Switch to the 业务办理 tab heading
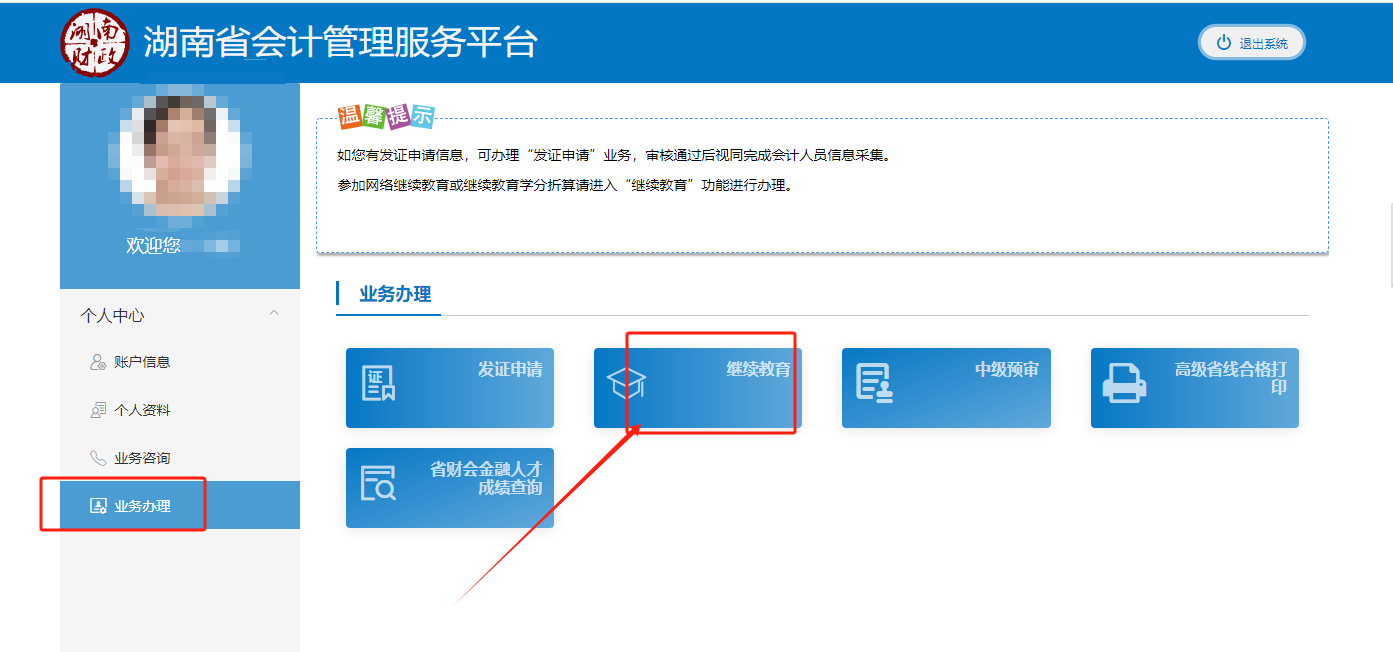 pyautogui.click(x=395, y=294)
